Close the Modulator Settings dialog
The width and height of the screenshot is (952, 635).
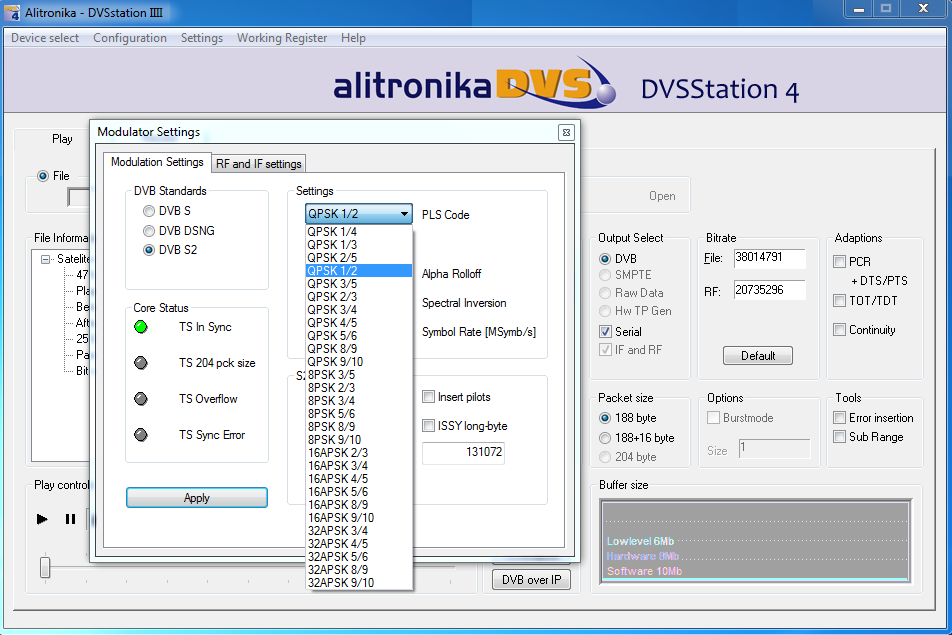pos(566,132)
